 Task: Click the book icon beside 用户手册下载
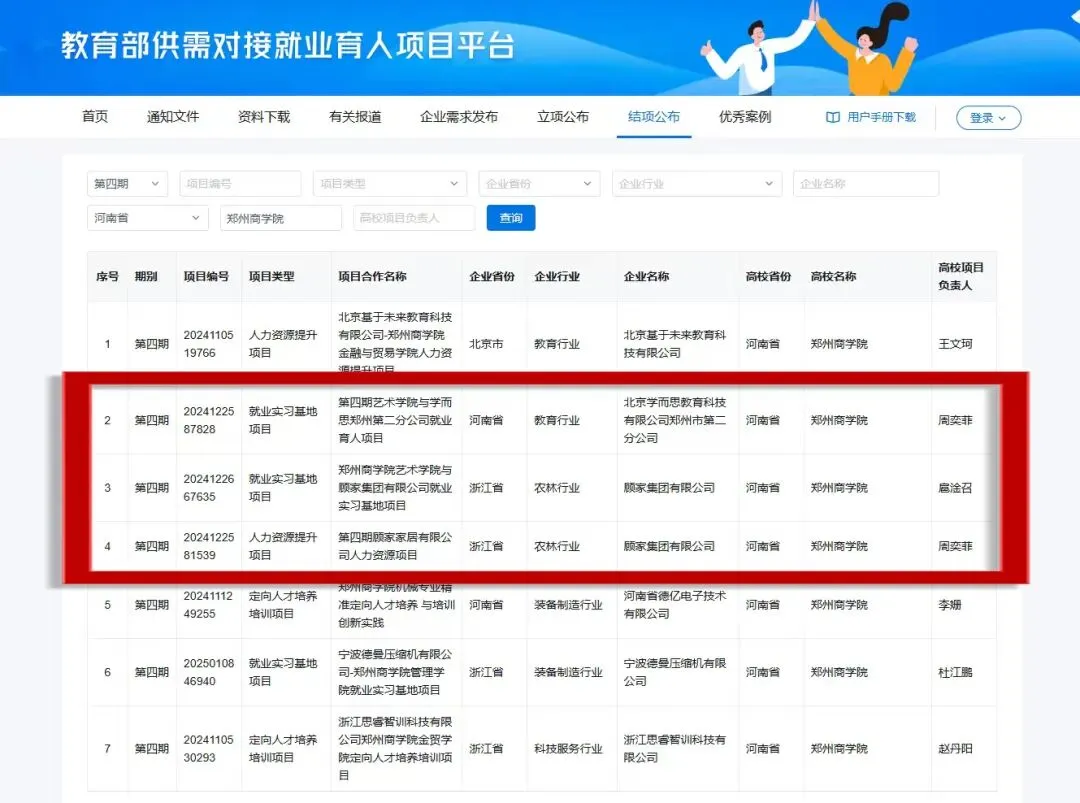[x=833, y=117]
